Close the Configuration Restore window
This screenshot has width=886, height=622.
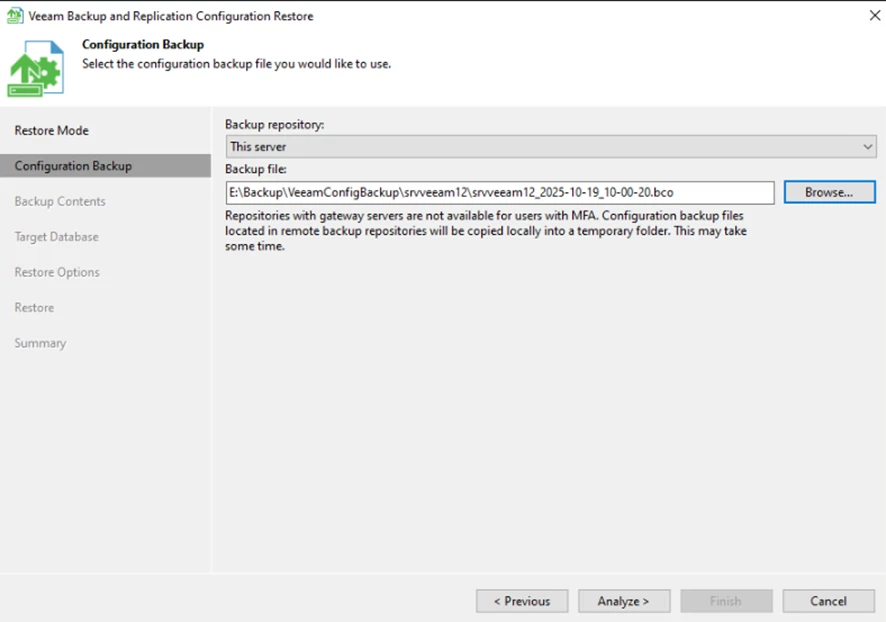pyautogui.click(x=875, y=16)
